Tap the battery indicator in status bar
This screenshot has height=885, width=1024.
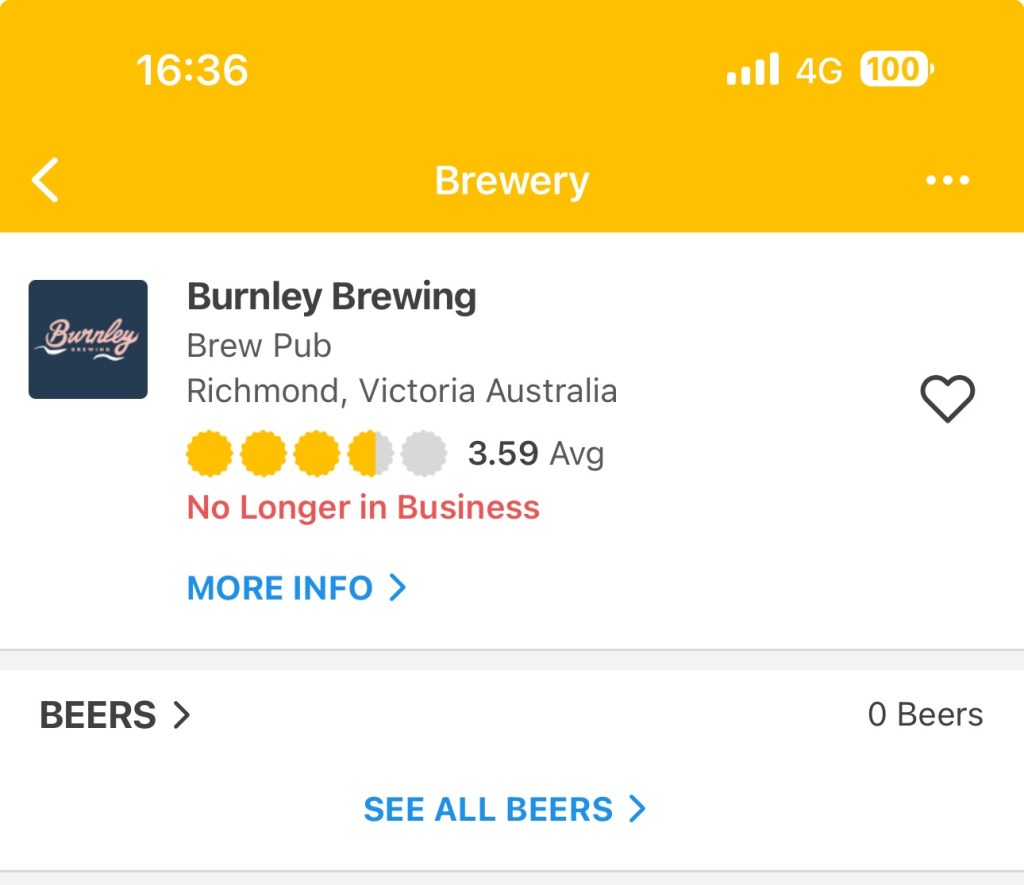pyautogui.click(x=897, y=70)
